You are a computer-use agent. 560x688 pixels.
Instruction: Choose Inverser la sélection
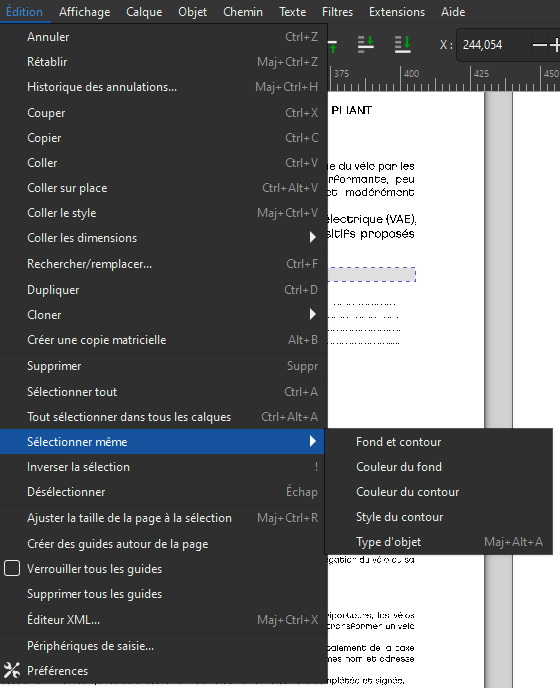(163, 466)
